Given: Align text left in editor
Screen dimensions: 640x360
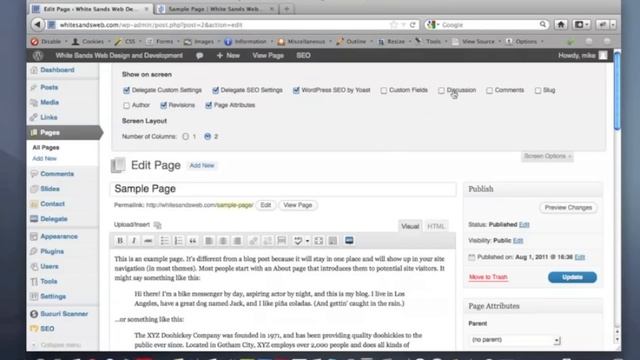Looking at the screenshot, I should pyautogui.click(x=209, y=241).
